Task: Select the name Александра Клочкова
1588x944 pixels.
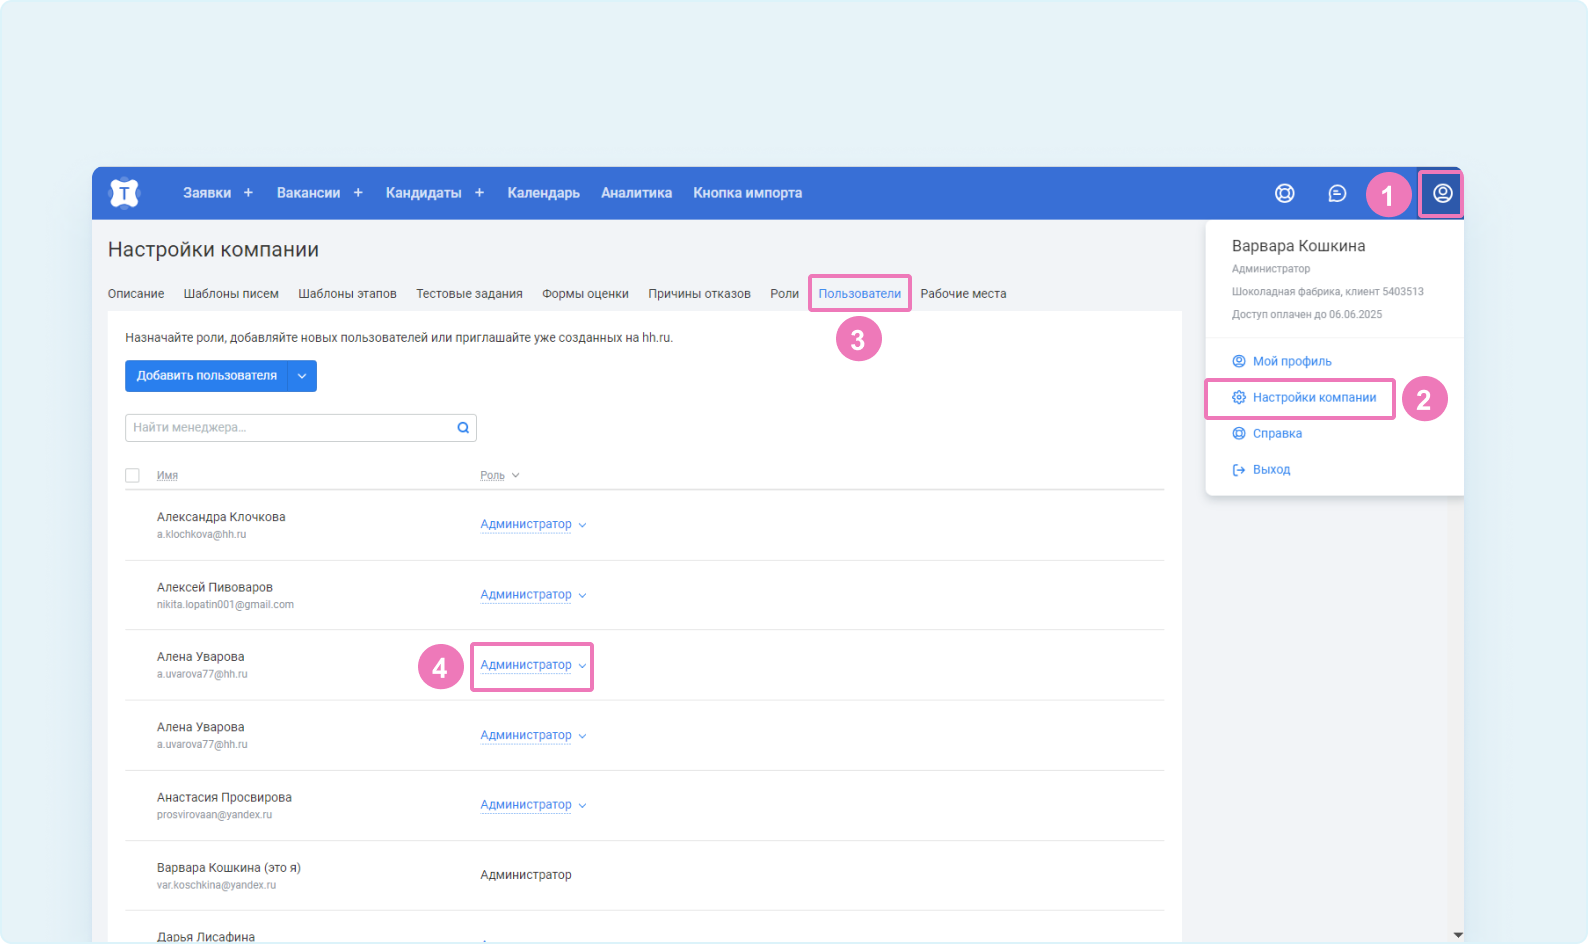Action: click(x=221, y=517)
